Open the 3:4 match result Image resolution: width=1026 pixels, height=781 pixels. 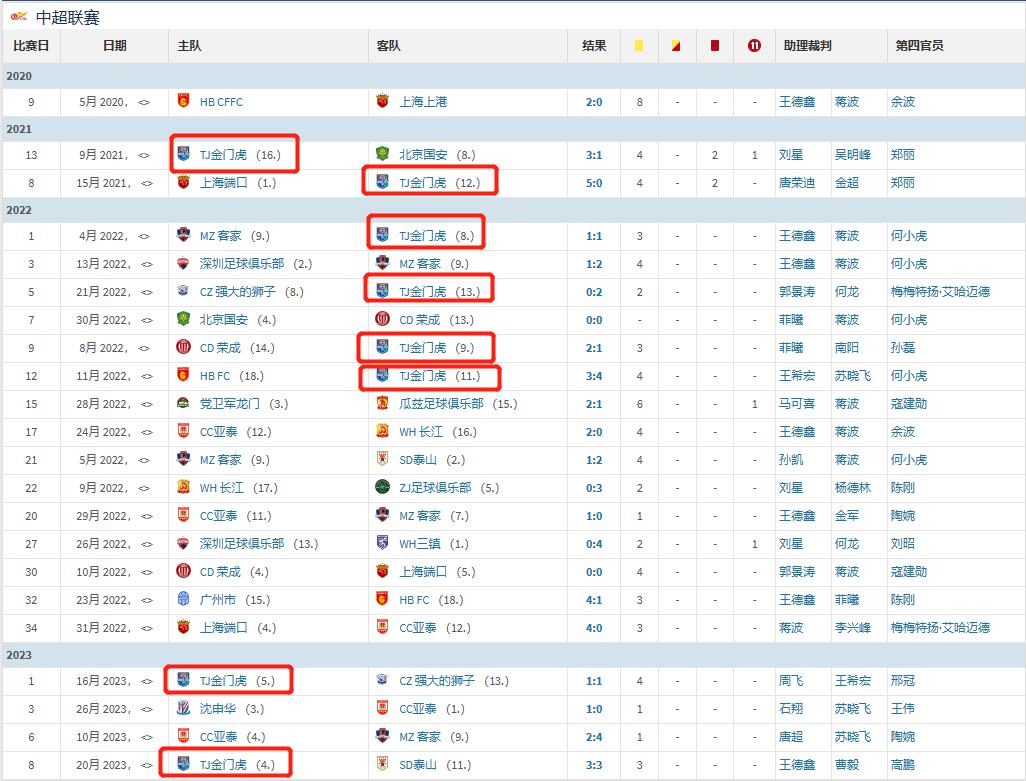tap(594, 376)
